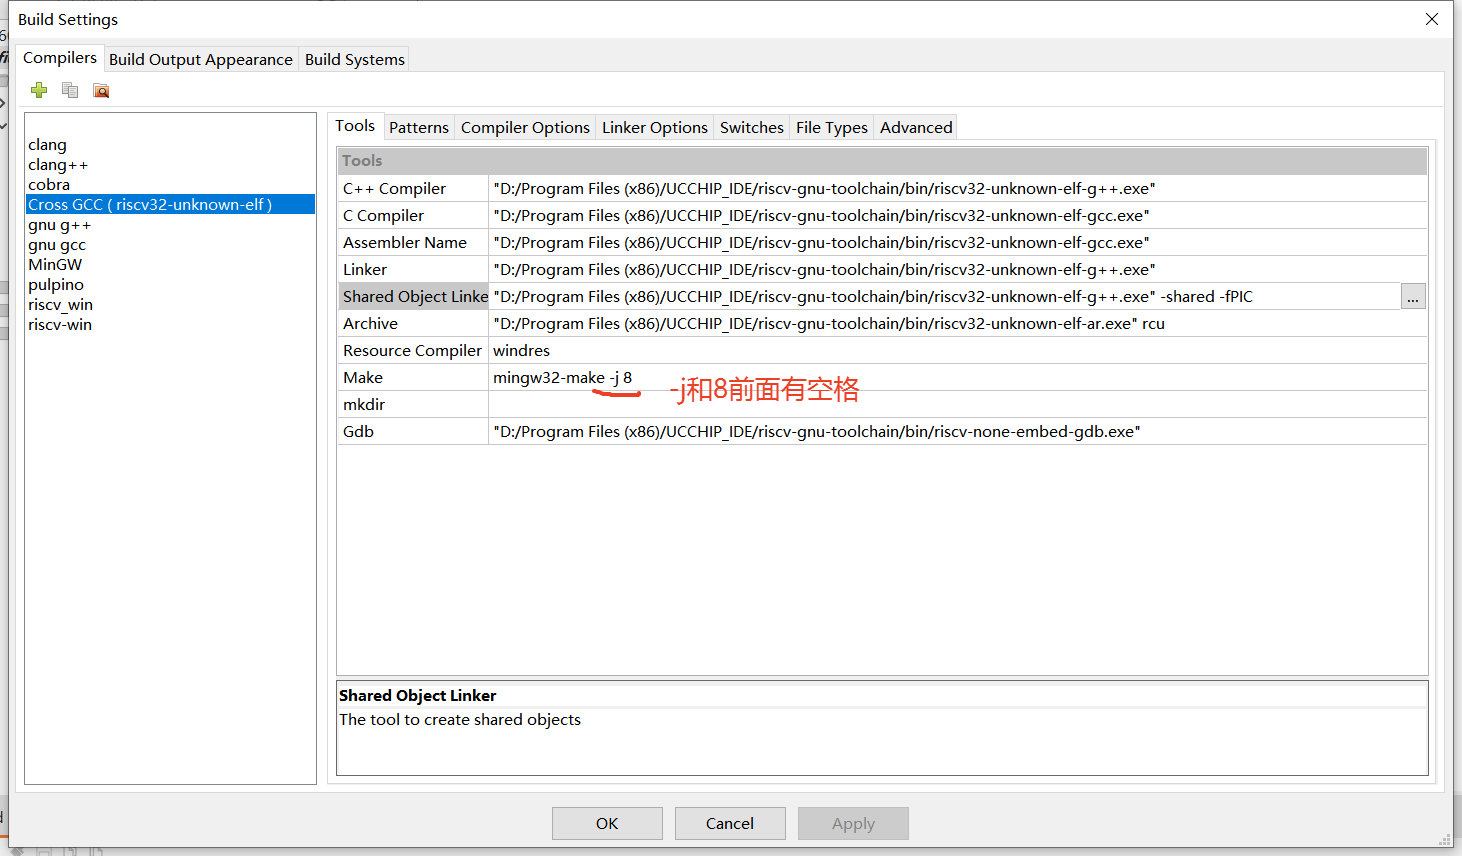Click the OK button
Image resolution: width=1462 pixels, height=856 pixels.
coord(607,823)
